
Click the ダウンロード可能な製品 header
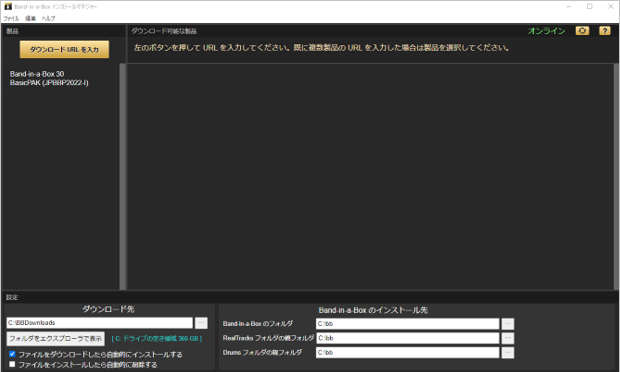click(x=164, y=31)
